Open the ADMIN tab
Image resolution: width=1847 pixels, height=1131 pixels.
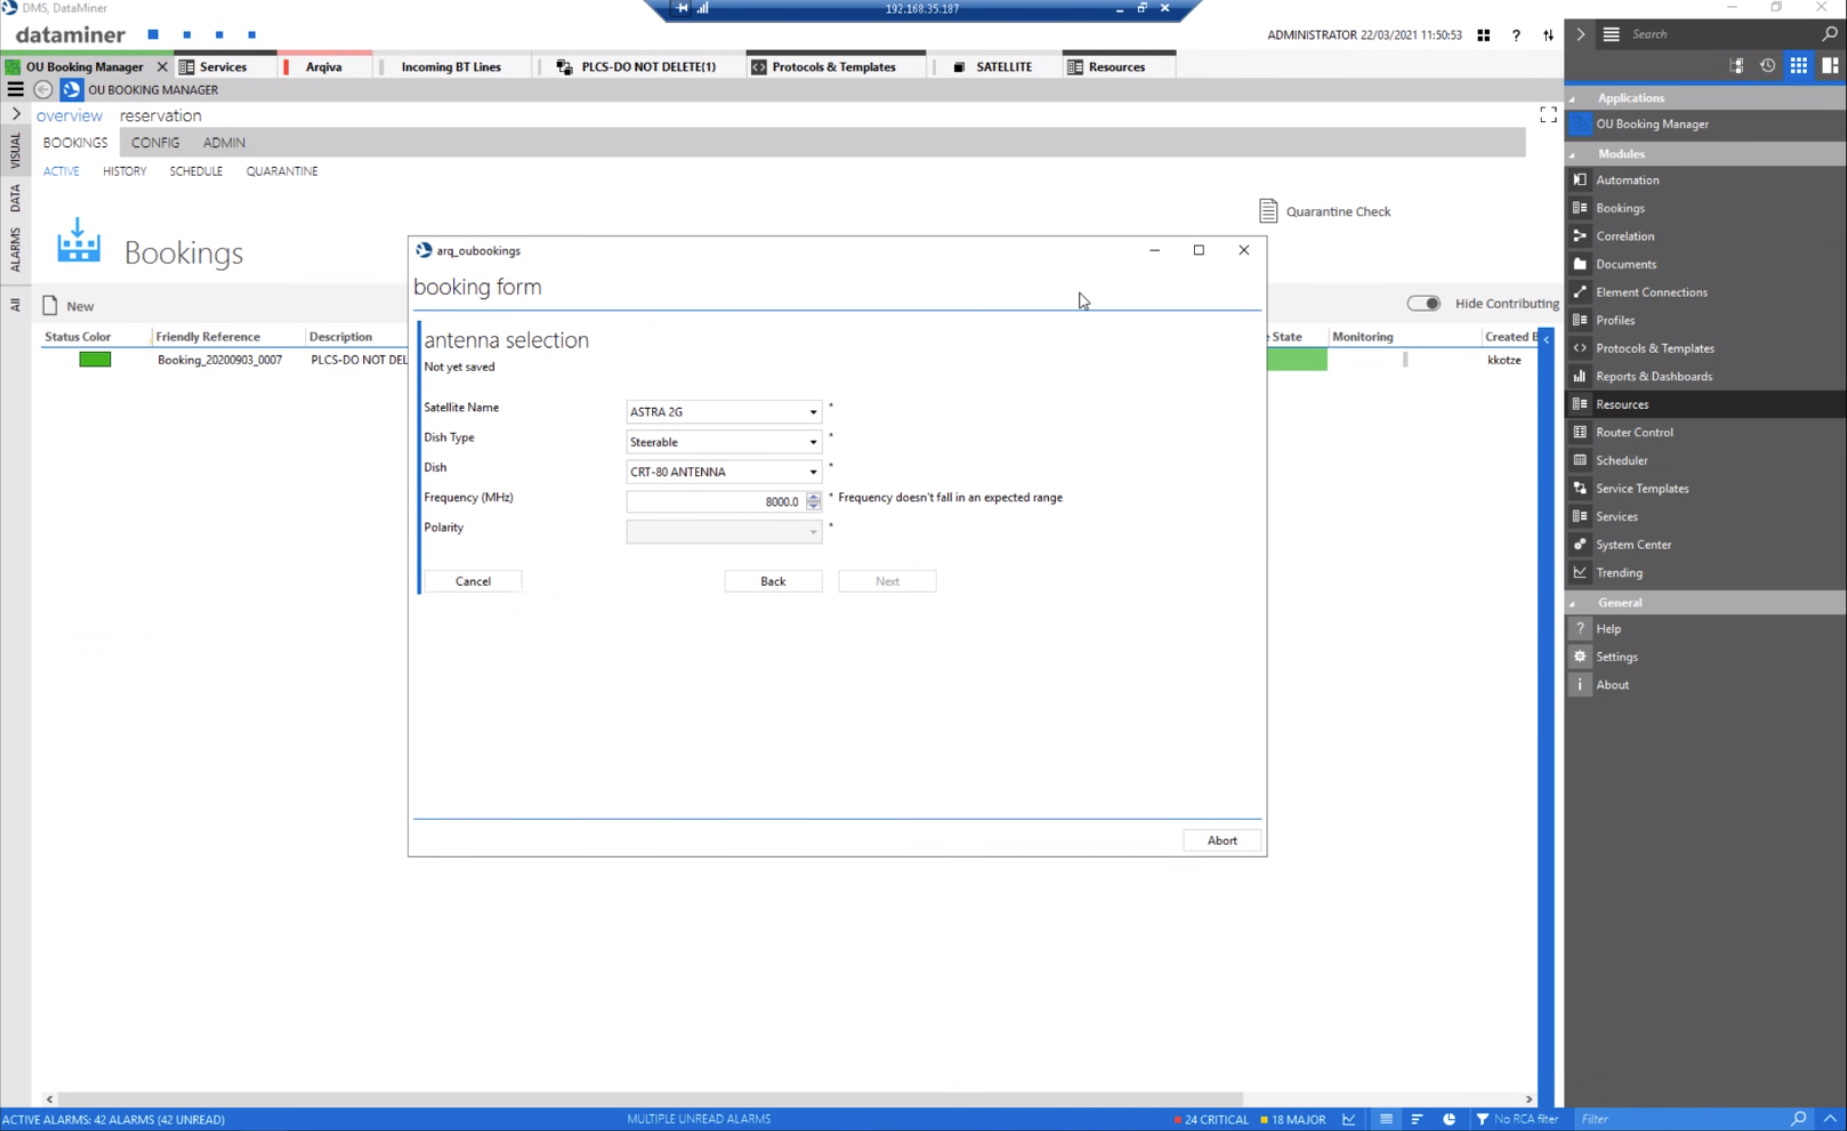[224, 142]
